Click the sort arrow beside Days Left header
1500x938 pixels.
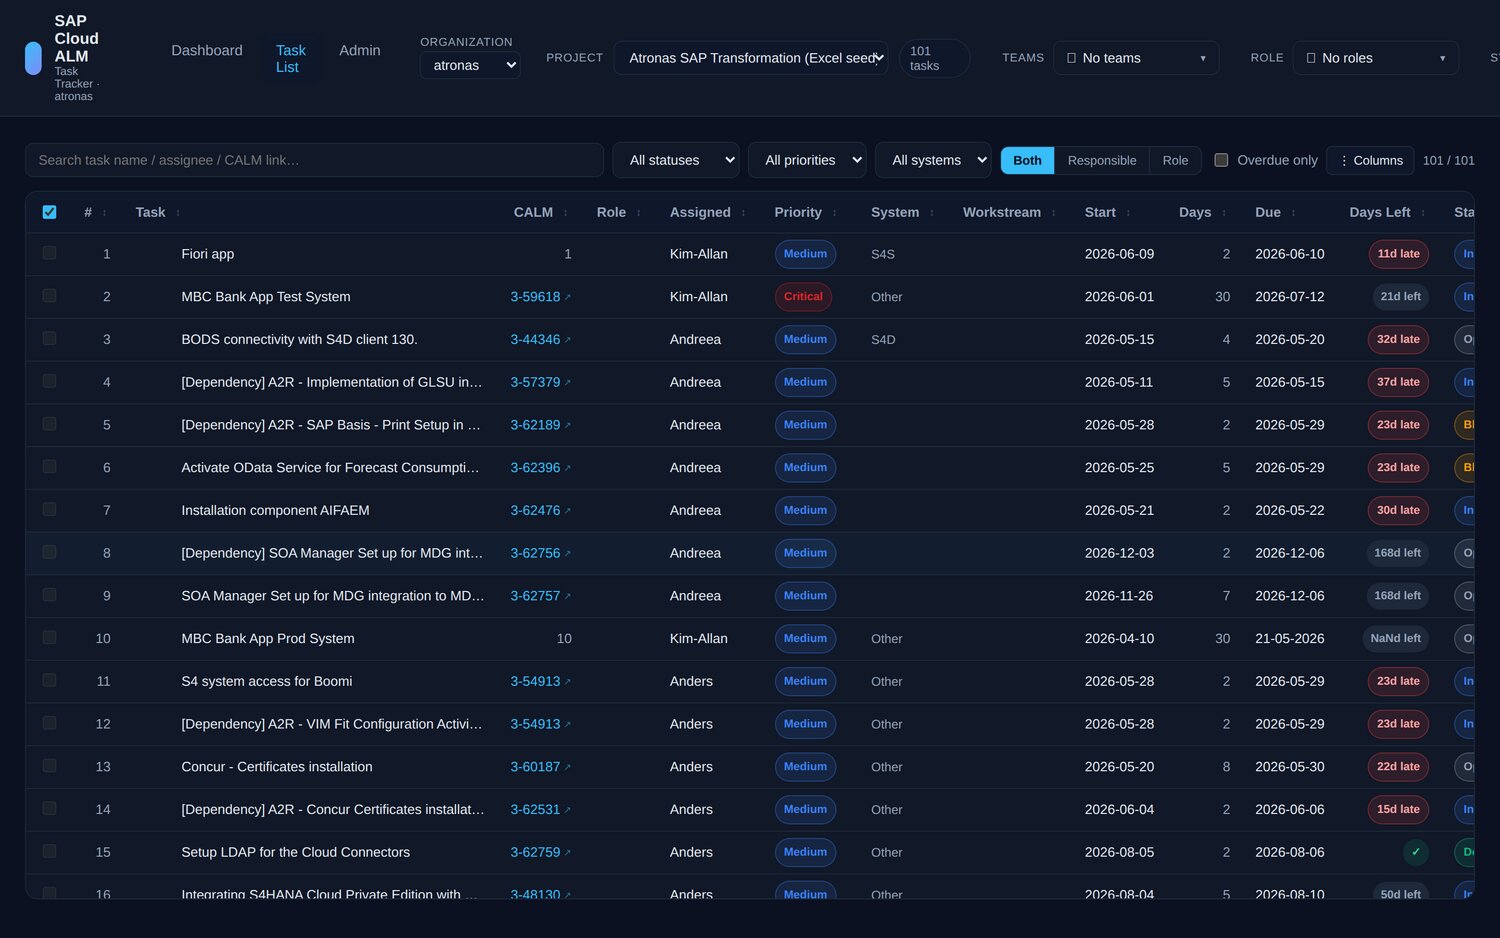pyautogui.click(x=1423, y=213)
